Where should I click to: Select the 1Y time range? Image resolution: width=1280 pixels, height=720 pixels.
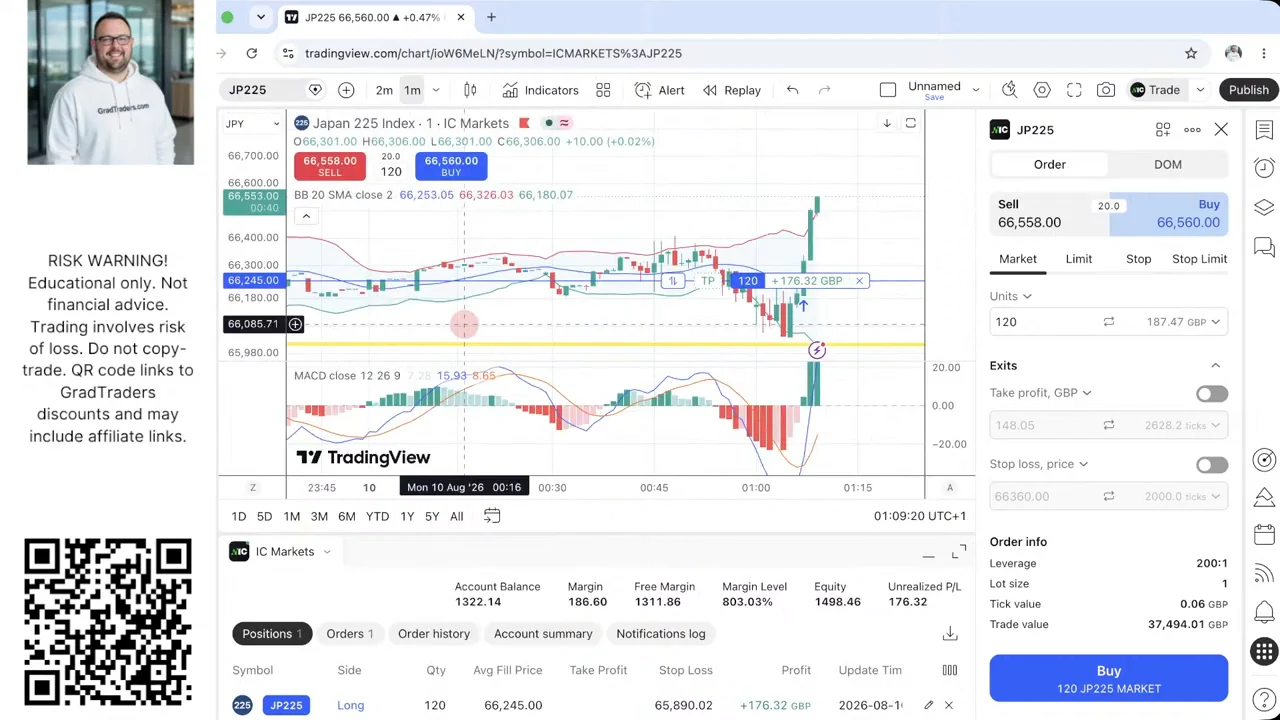pyautogui.click(x=407, y=516)
